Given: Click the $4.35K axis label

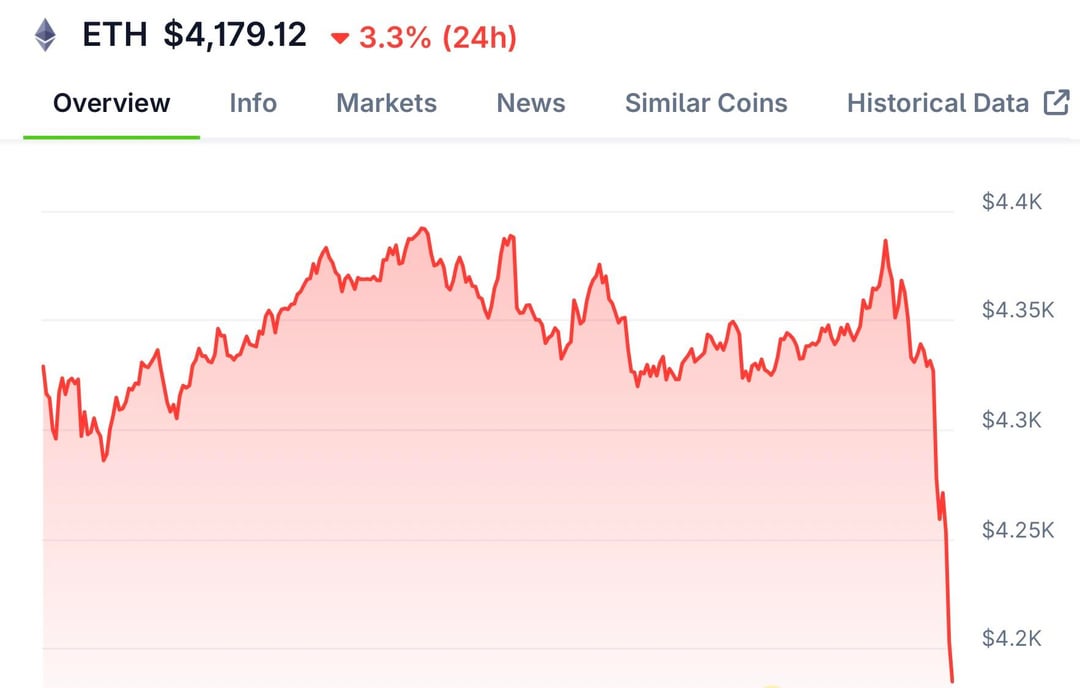Looking at the screenshot, I should 1018,311.
